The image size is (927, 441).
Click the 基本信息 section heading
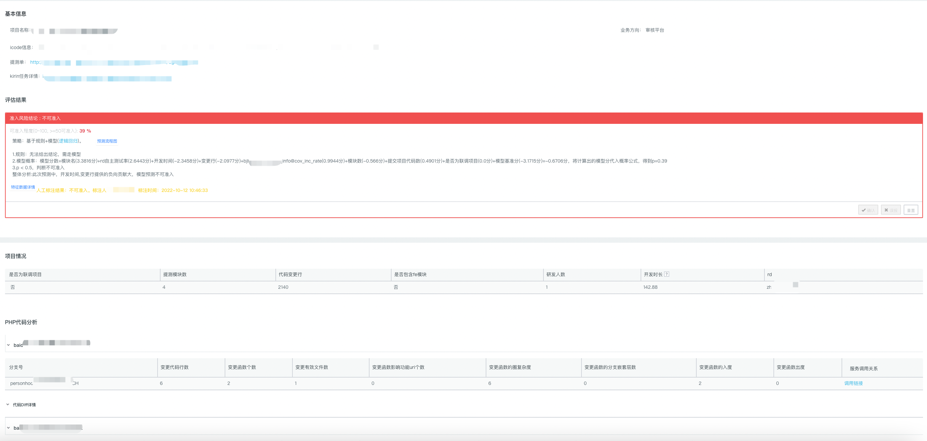15,13
